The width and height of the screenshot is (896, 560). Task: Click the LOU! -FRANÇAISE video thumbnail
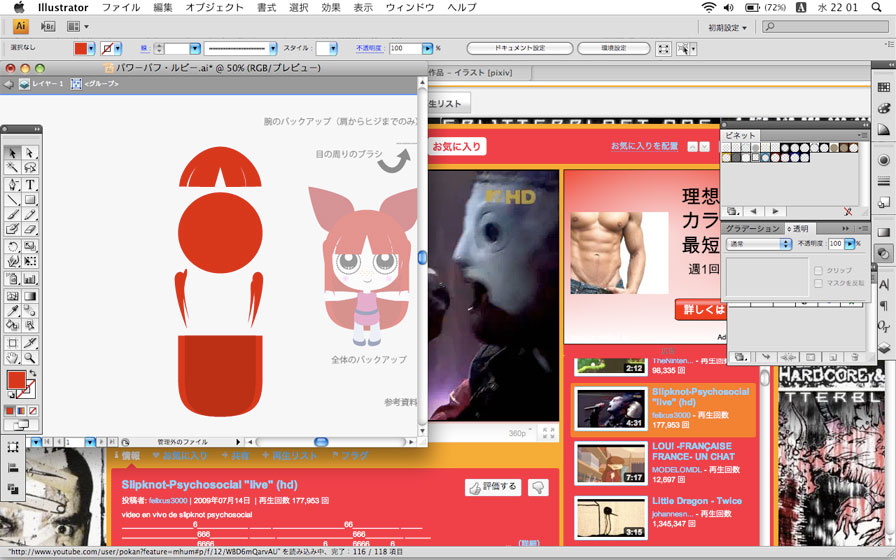coord(610,463)
